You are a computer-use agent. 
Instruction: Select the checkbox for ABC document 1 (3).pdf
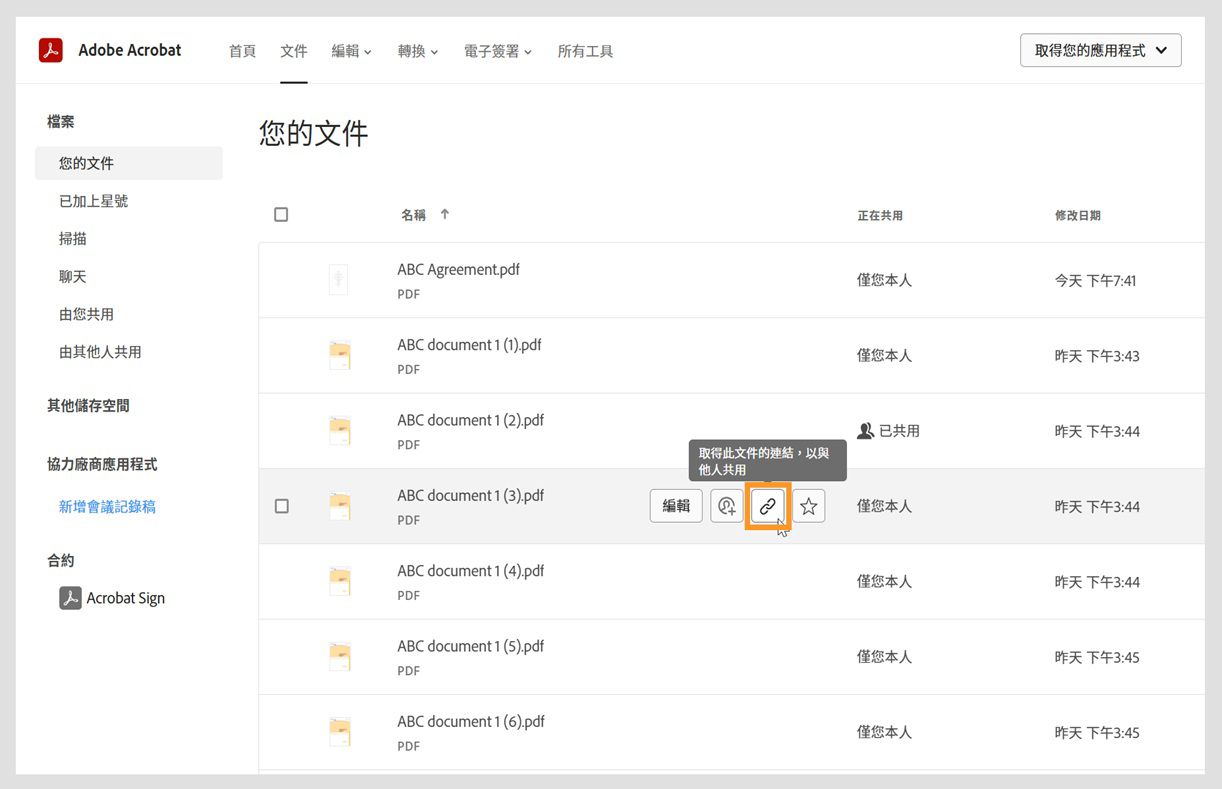pyautogui.click(x=281, y=506)
